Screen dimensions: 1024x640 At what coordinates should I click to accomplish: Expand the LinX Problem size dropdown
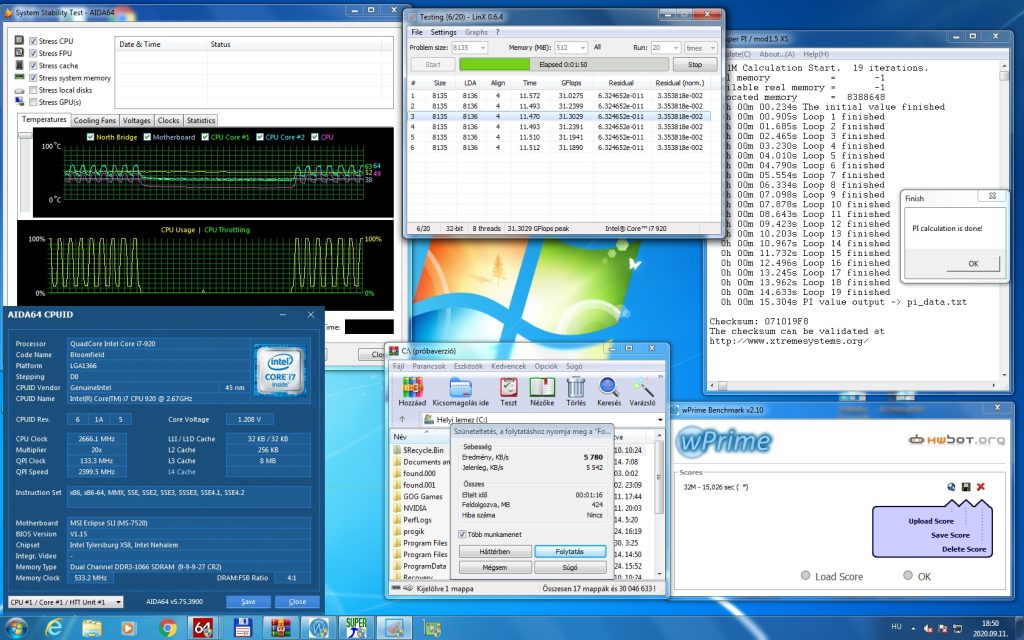tap(470, 48)
